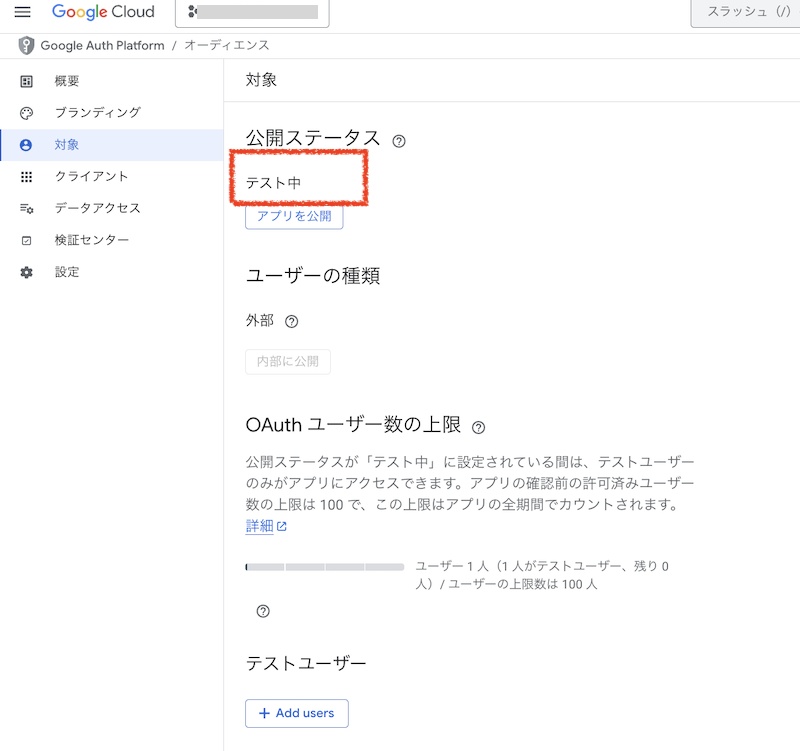Click the Google Auth Platform shield icon
The image size is (800, 751).
click(x=26, y=46)
